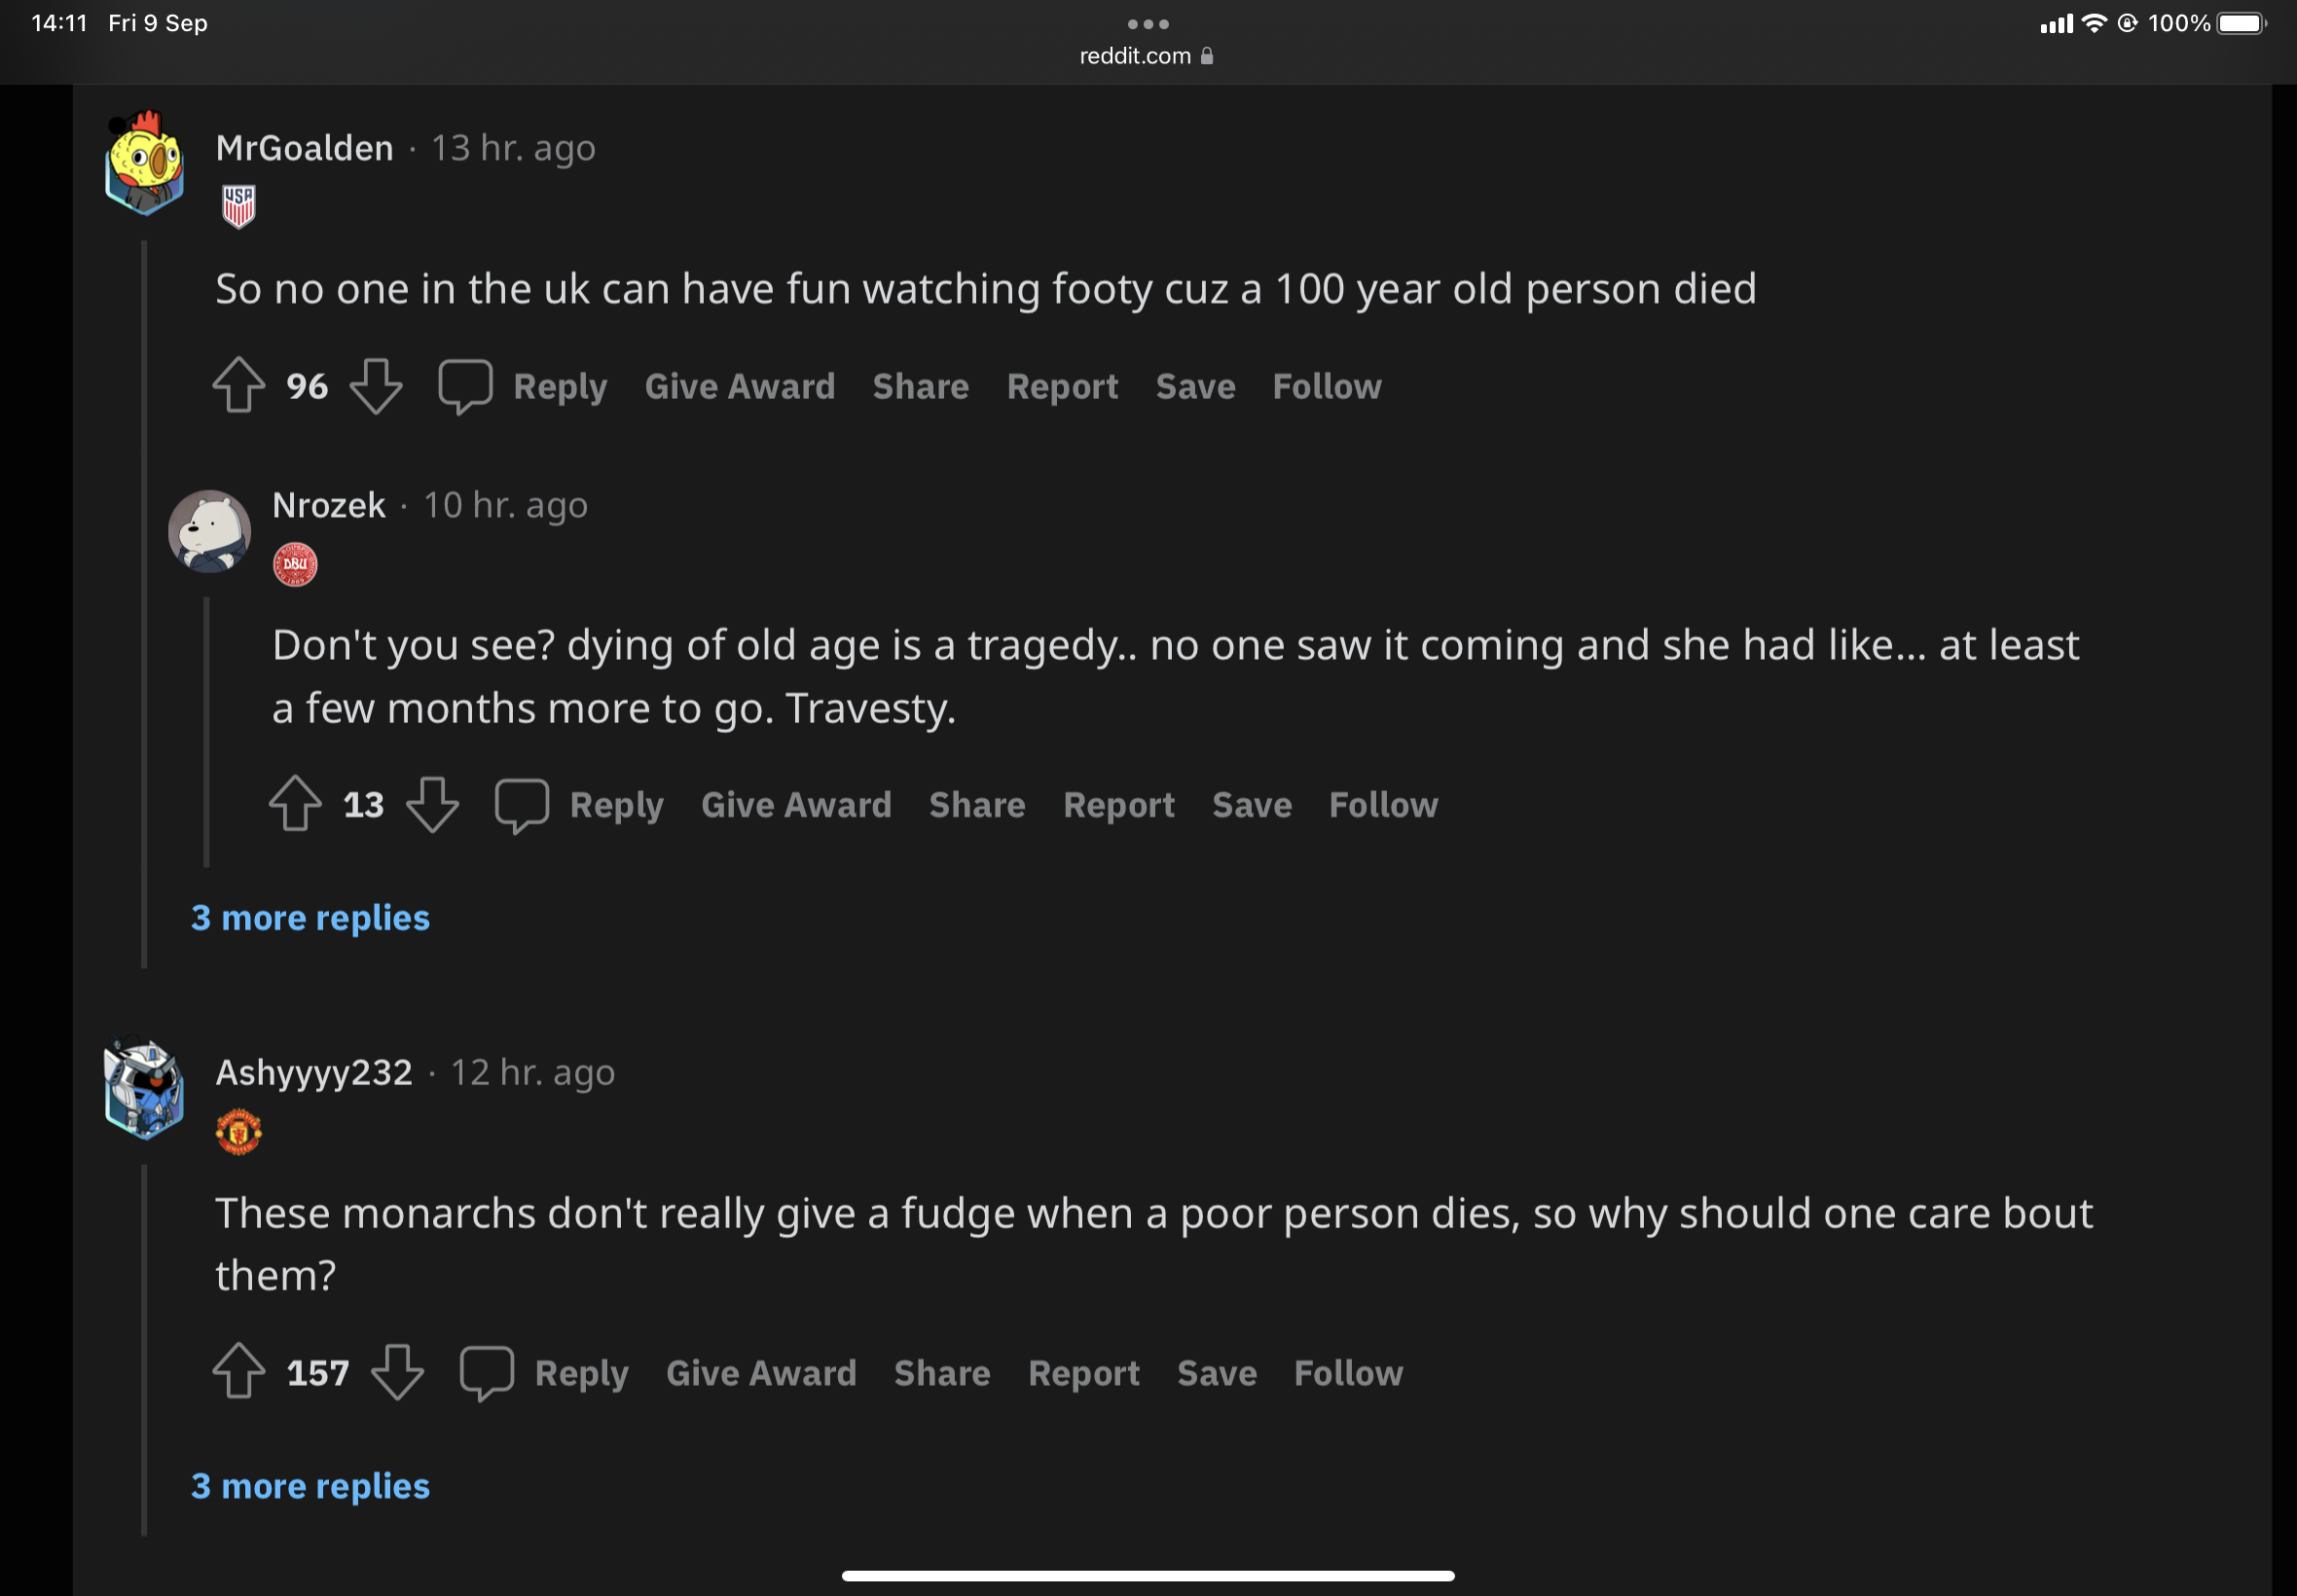Upvote Ashyyyy232's comment

click(x=239, y=1372)
